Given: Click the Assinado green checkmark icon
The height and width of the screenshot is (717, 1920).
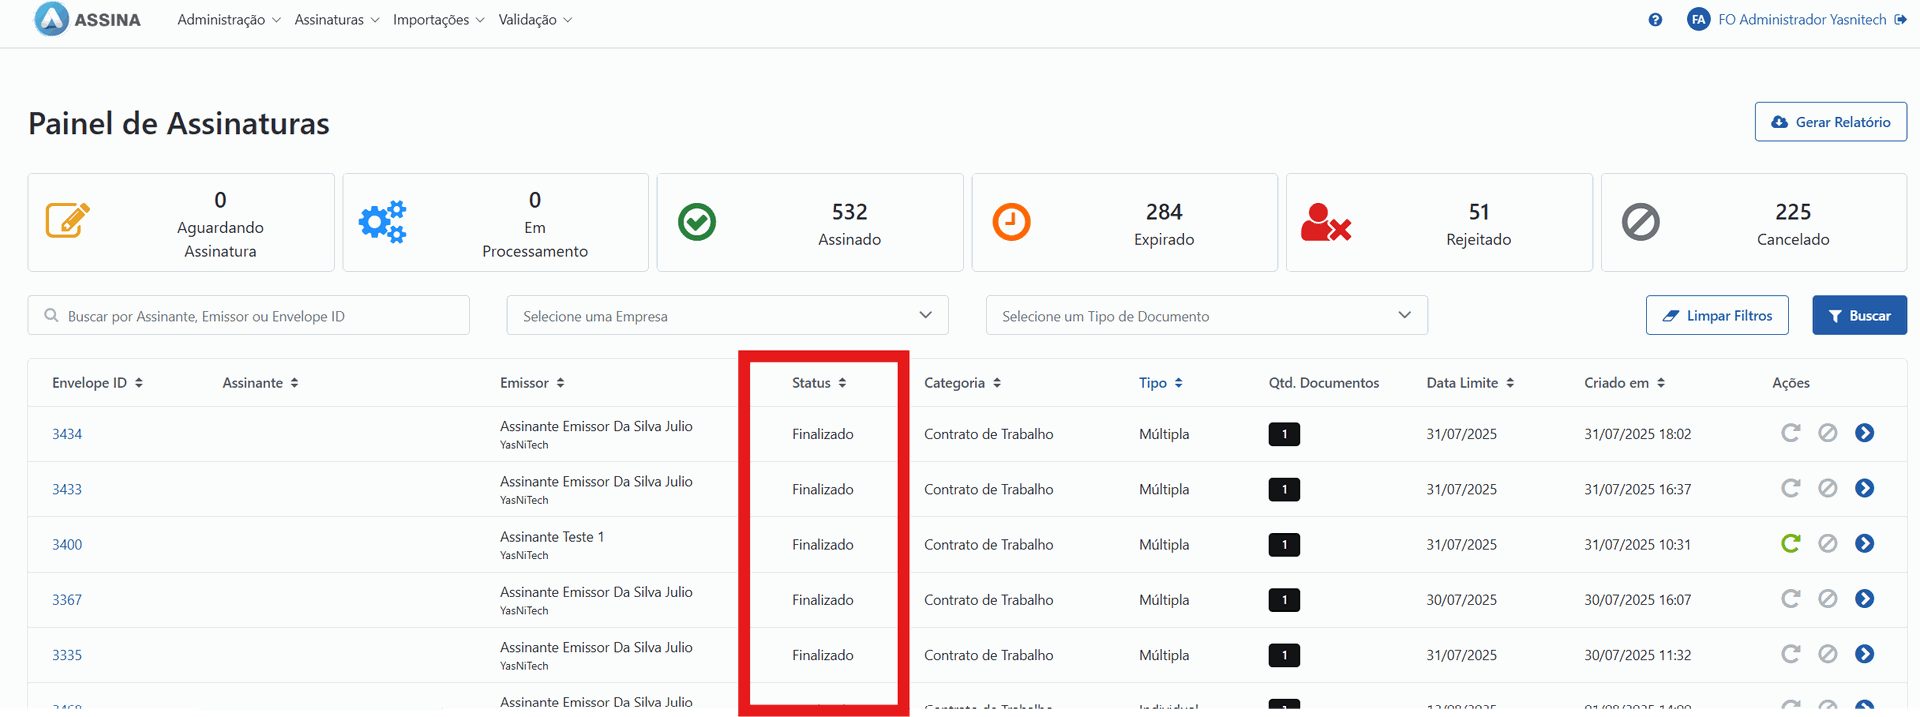Looking at the screenshot, I should tap(697, 222).
